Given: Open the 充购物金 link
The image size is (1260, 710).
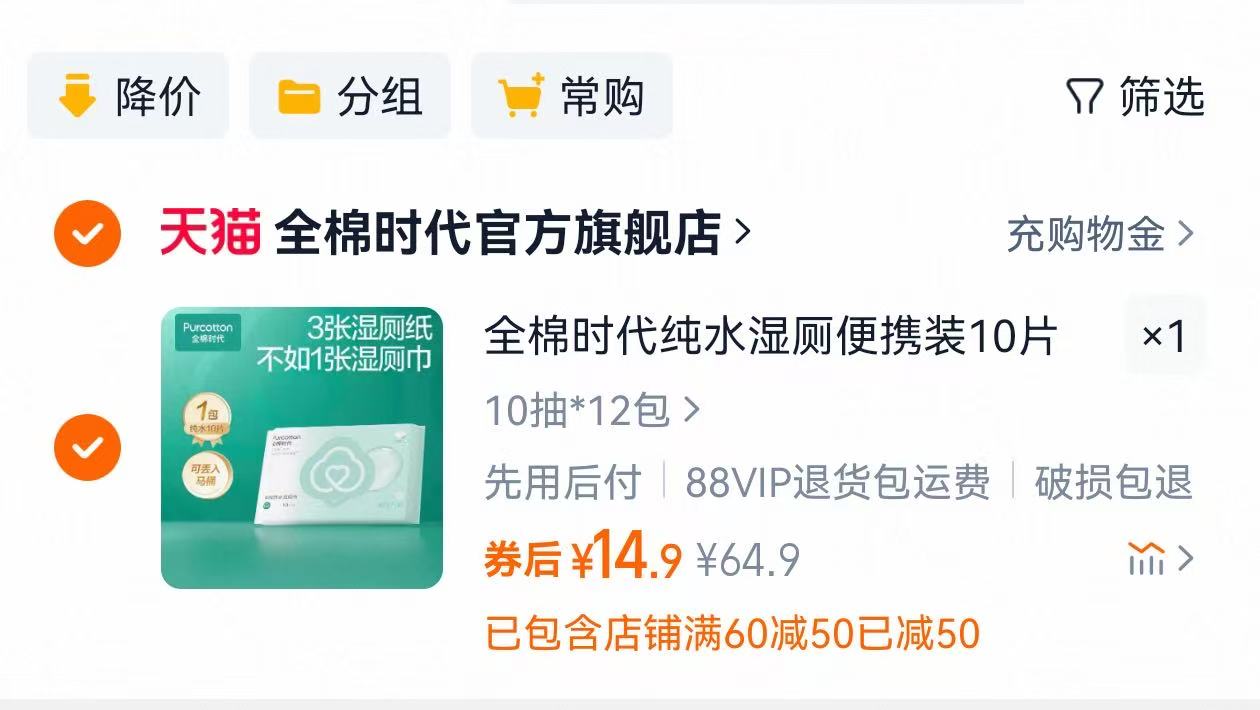Looking at the screenshot, I should (1099, 235).
